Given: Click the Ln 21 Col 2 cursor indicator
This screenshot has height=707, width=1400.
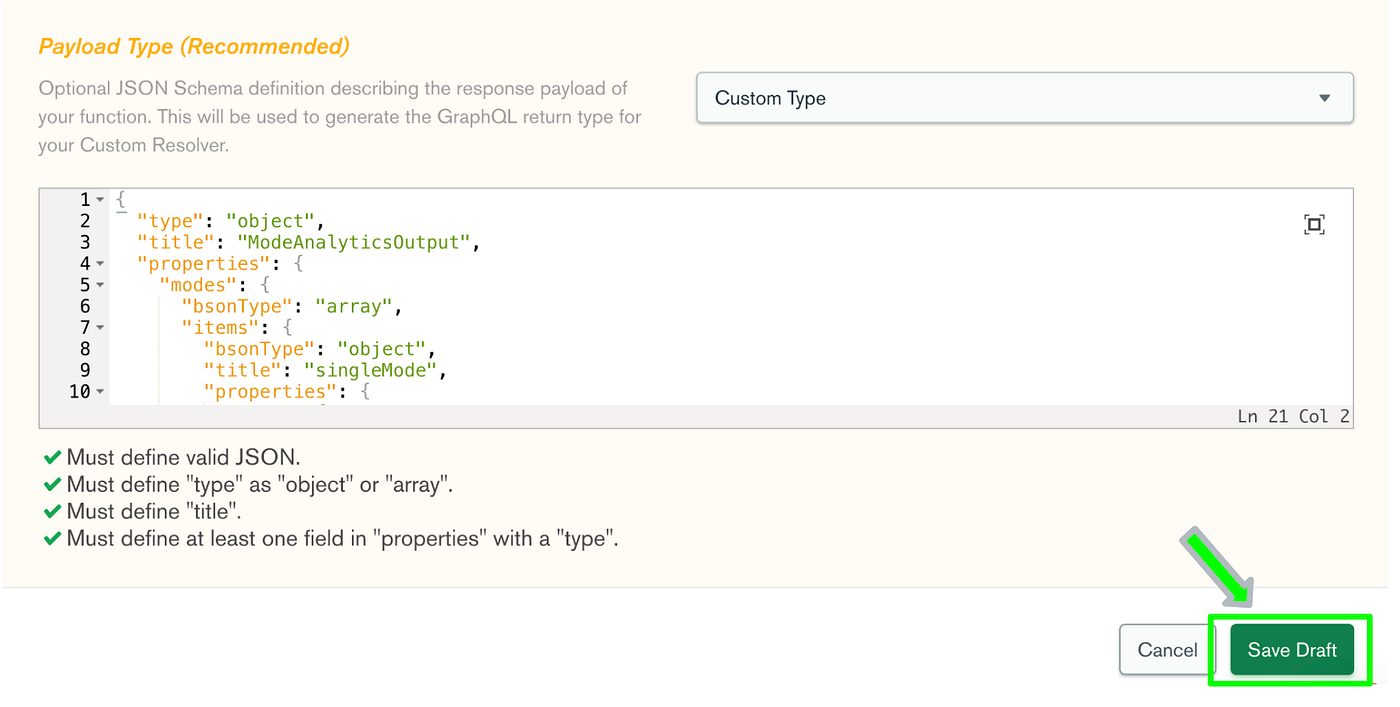Looking at the screenshot, I should coord(1293,416).
